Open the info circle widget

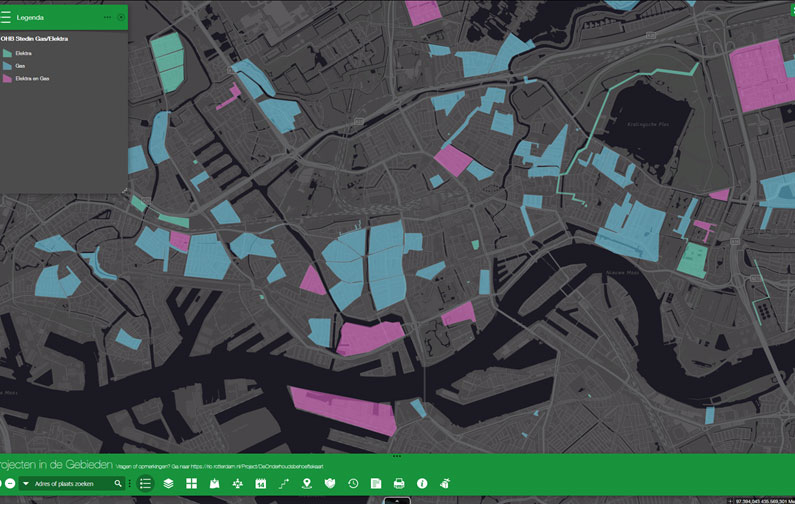[x=422, y=484]
